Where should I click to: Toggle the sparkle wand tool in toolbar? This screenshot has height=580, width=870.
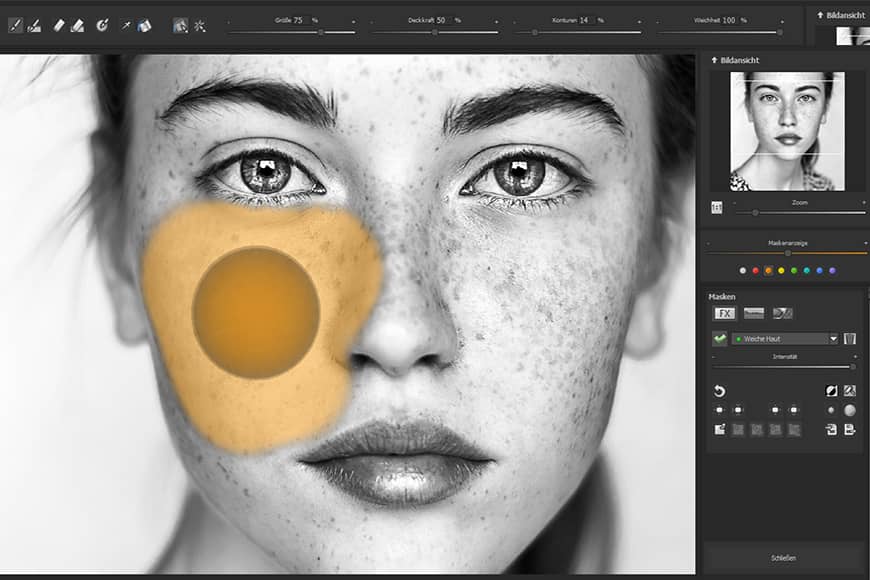pyautogui.click(x=200, y=25)
